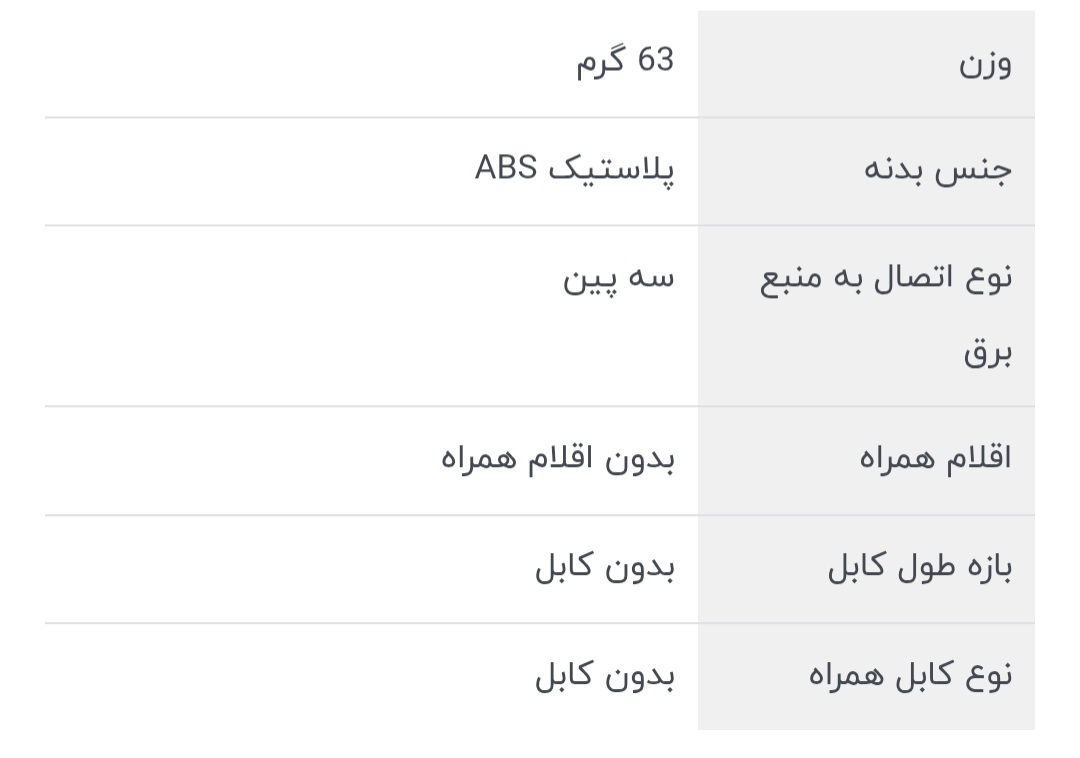
Task: Click the word ABS in the material value
Action: (506, 168)
